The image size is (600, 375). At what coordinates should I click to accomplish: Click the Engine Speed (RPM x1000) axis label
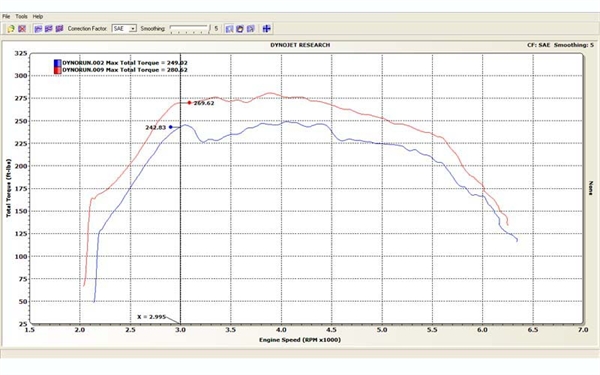(300, 340)
